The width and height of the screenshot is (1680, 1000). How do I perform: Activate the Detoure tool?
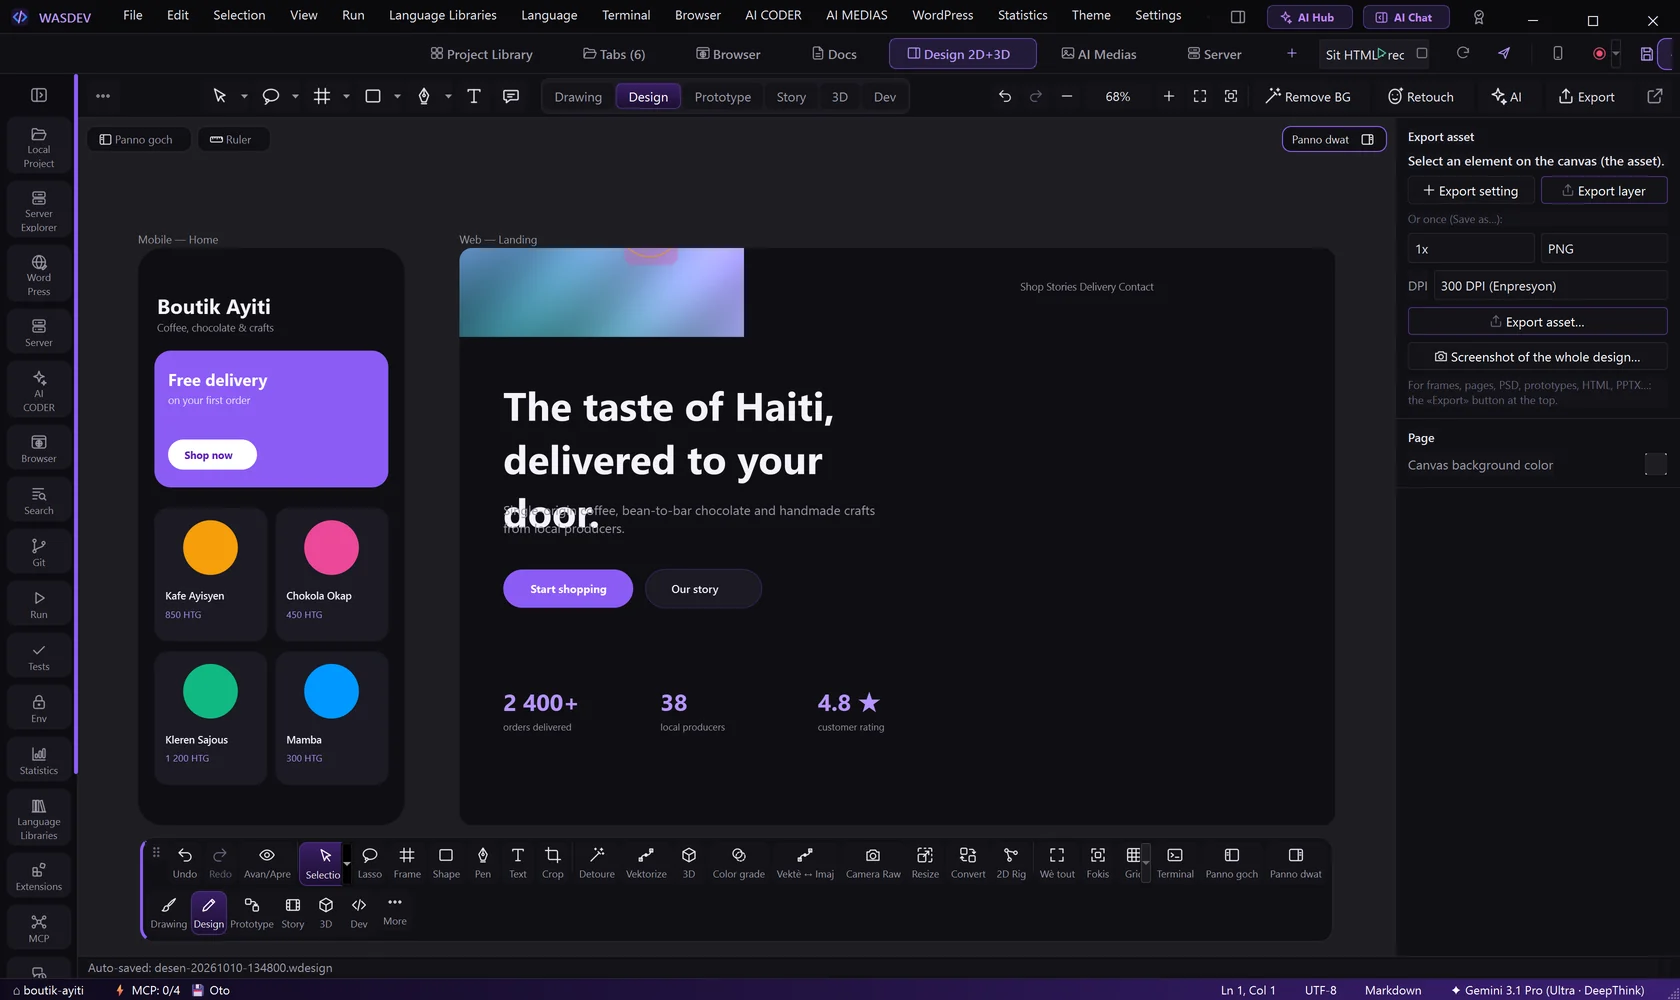click(x=597, y=862)
